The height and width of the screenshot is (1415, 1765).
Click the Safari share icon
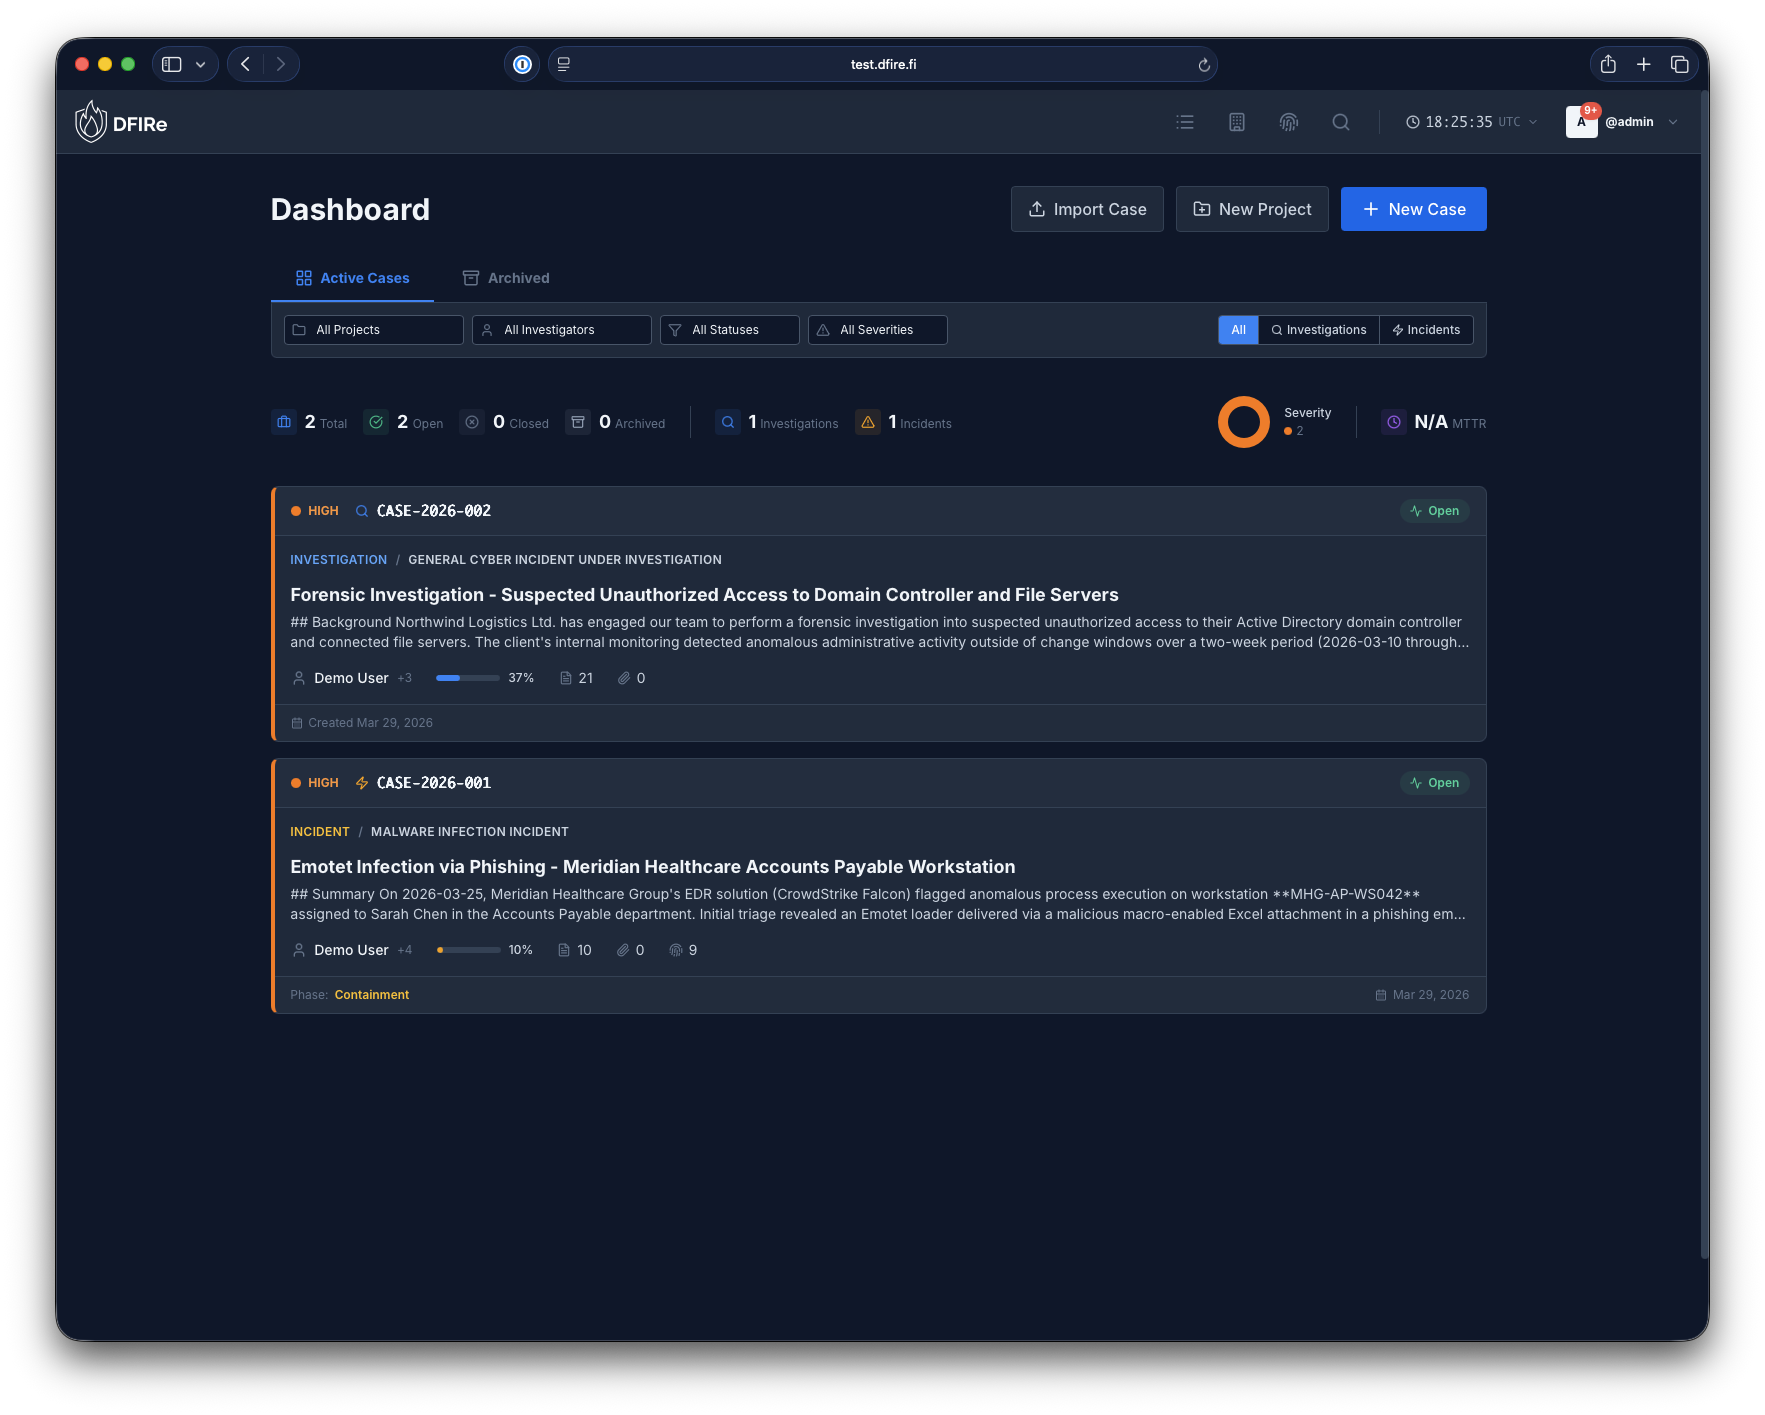point(1608,64)
